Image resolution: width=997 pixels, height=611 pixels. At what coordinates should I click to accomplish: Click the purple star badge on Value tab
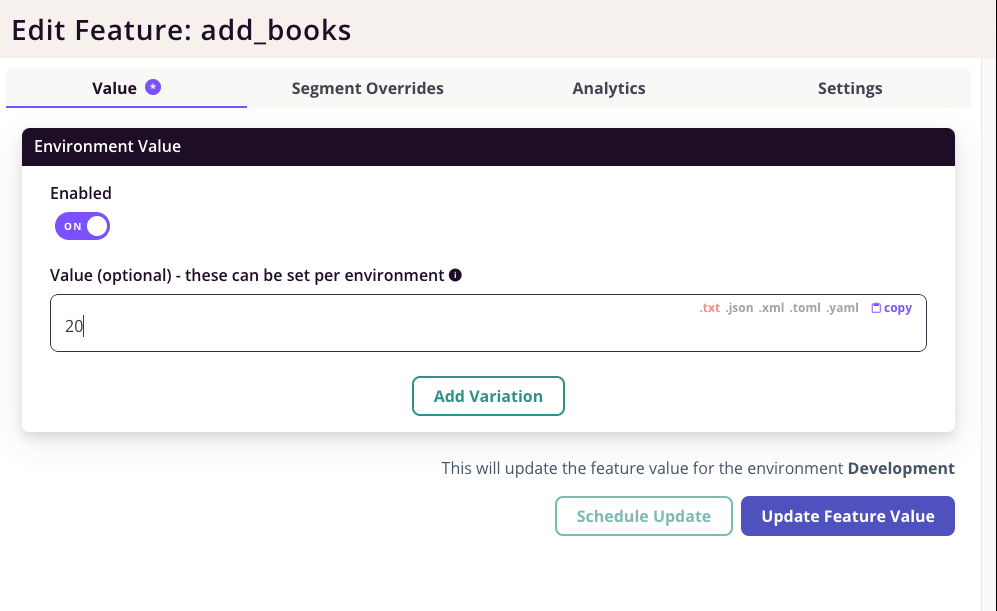click(153, 87)
